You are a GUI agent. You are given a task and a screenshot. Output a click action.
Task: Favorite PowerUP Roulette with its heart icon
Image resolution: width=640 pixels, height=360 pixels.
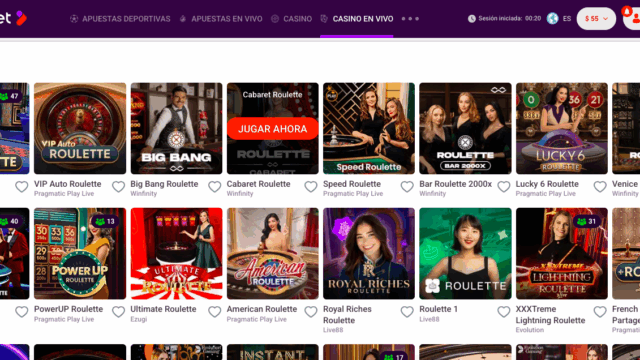click(118, 312)
